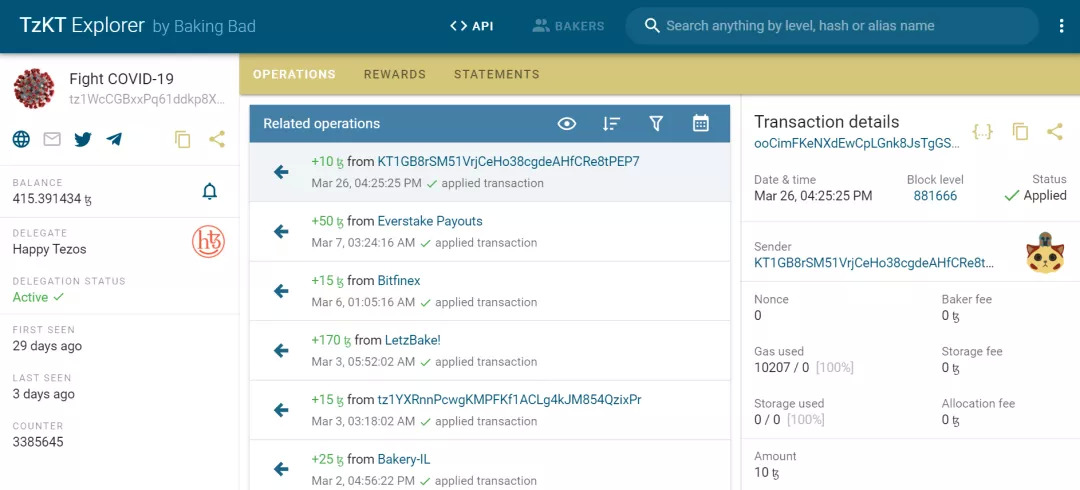Open the more options kebab menu
Viewport: 1080px width, 490px height.
click(1062, 26)
